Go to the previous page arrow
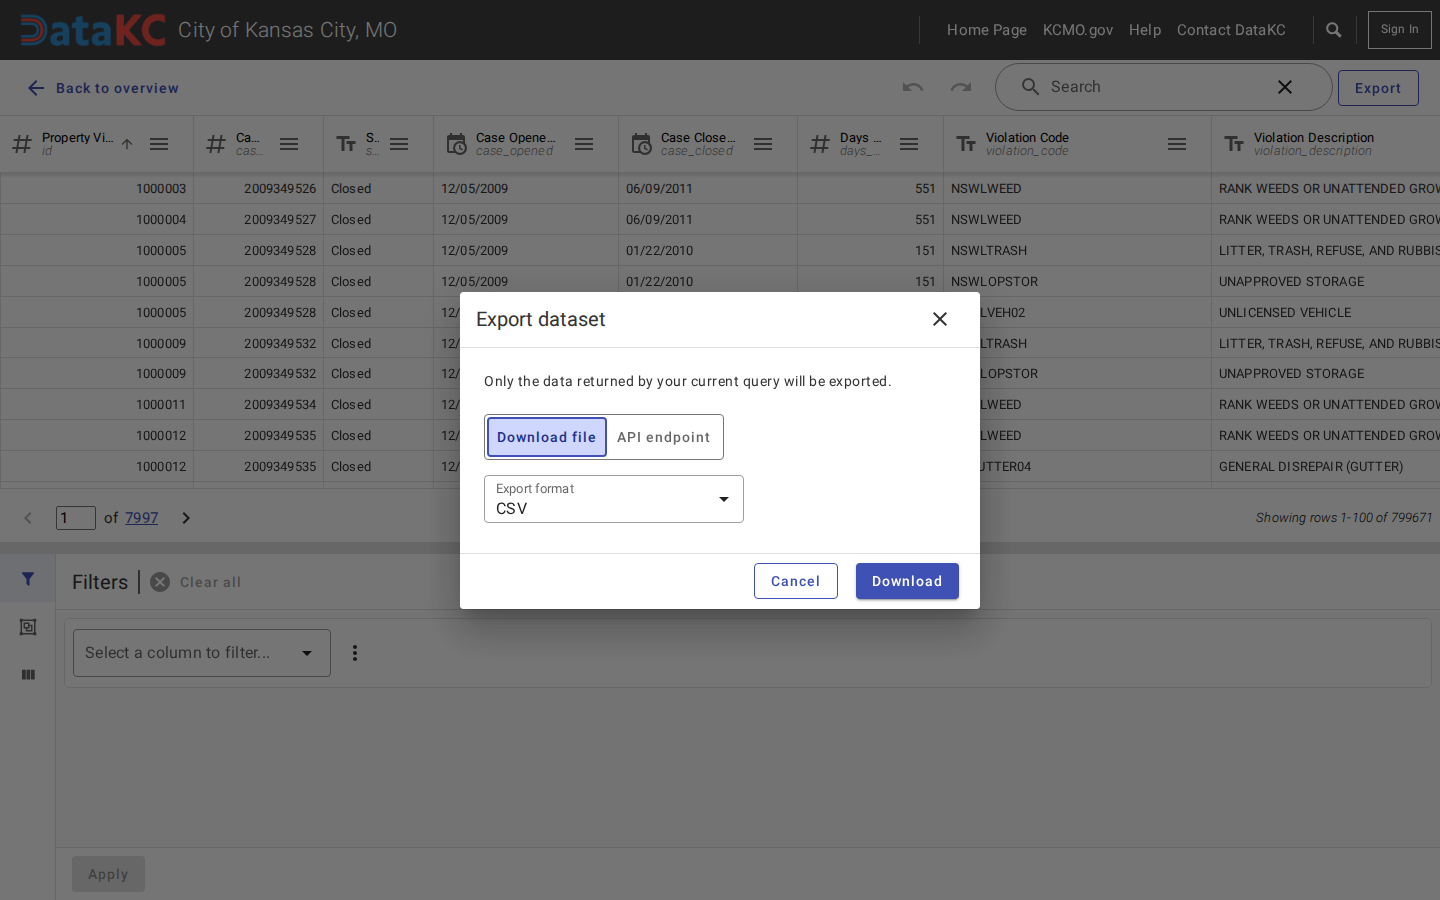Viewport: 1440px width, 900px height. 28,518
